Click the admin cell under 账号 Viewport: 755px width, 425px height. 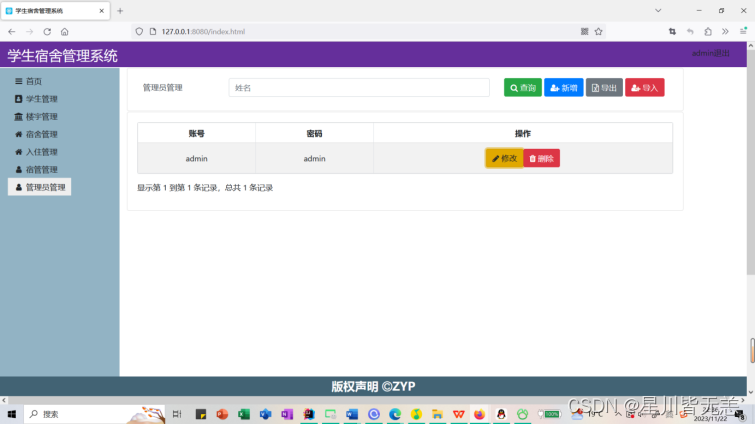pos(196,158)
